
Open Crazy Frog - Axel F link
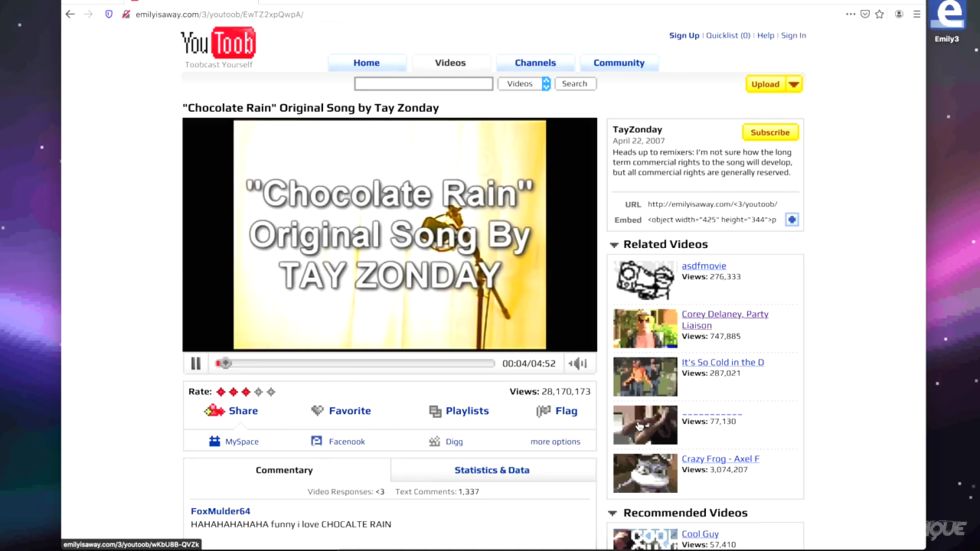(x=720, y=459)
